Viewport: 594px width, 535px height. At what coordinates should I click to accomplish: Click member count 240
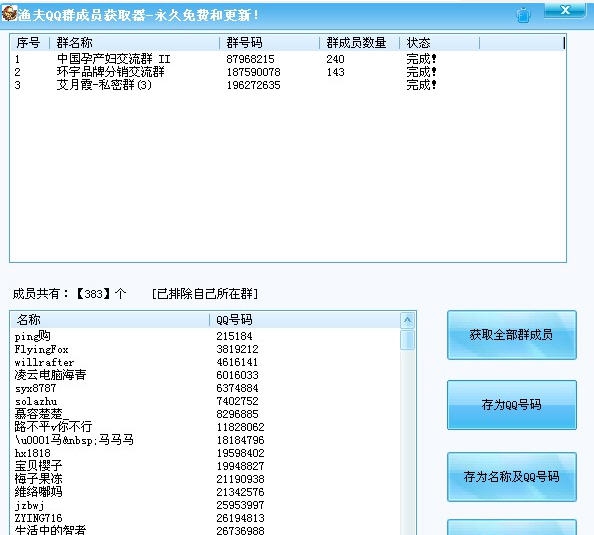pos(335,59)
